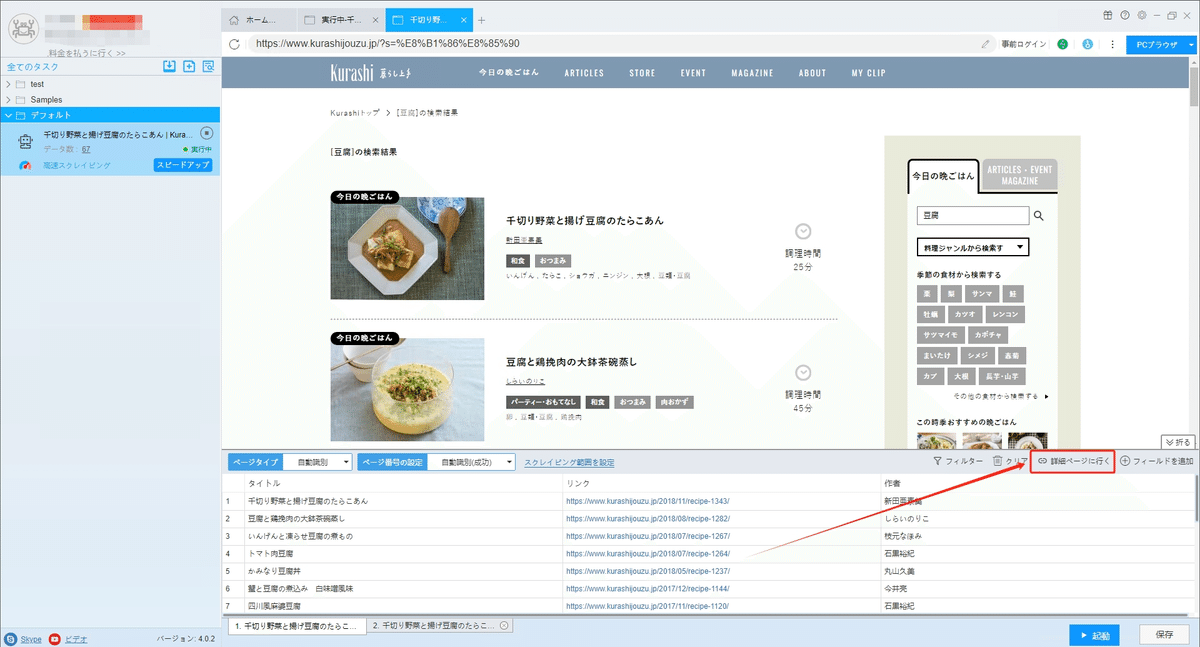Screen dimensions: 1200x647
Task: Click the video icon next to ビデオ
Action: coord(55,638)
